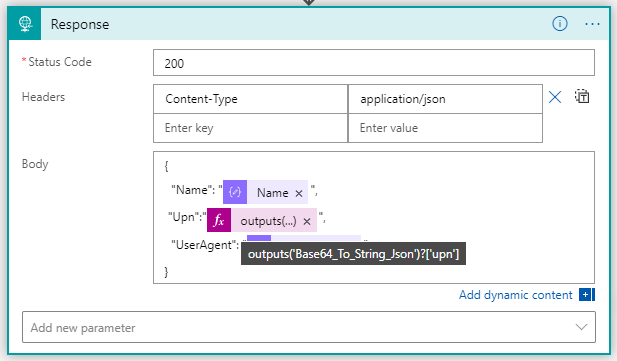The width and height of the screenshot is (617, 361).
Task: Click the Add dynamic content link
Action: coord(515,295)
